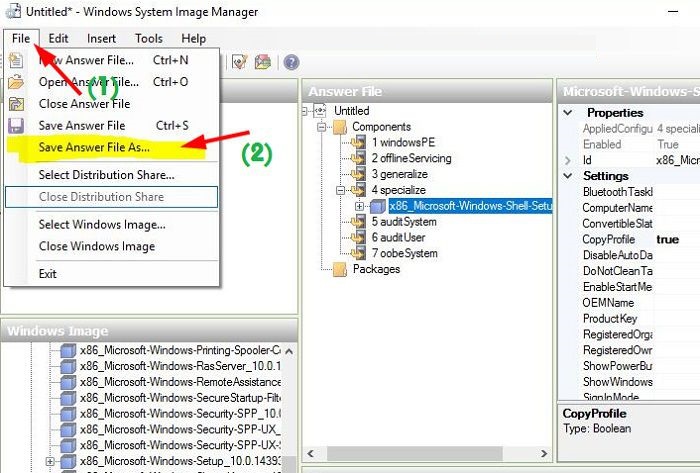This screenshot has width=700, height=473.
Task: Collapse the Components tree node
Action: [x=321, y=127]
